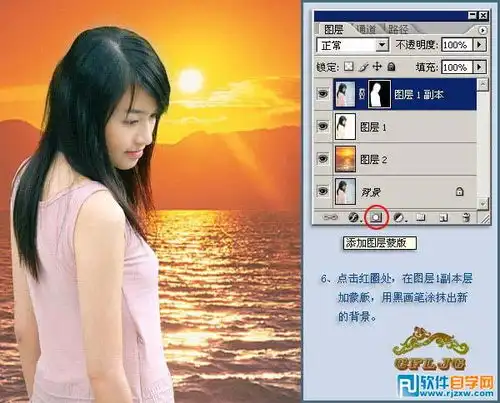Image resolution: width=500 pixels, height=403 pixels.
Task: Hide the 图层 1 副本 layer
Action: point(323,94)
